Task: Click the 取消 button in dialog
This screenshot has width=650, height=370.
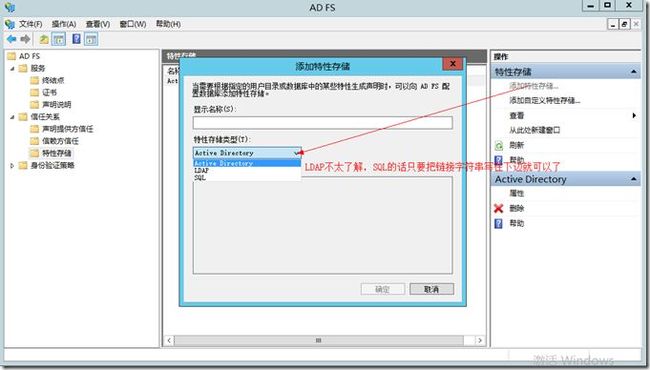Action: point(432,289)
